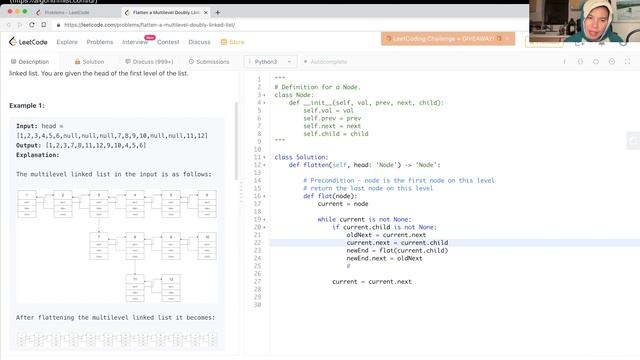The height and width of the screenshot is (360, 640).
Task: Open Problems in the top navigation
Action: coord(100,42)
